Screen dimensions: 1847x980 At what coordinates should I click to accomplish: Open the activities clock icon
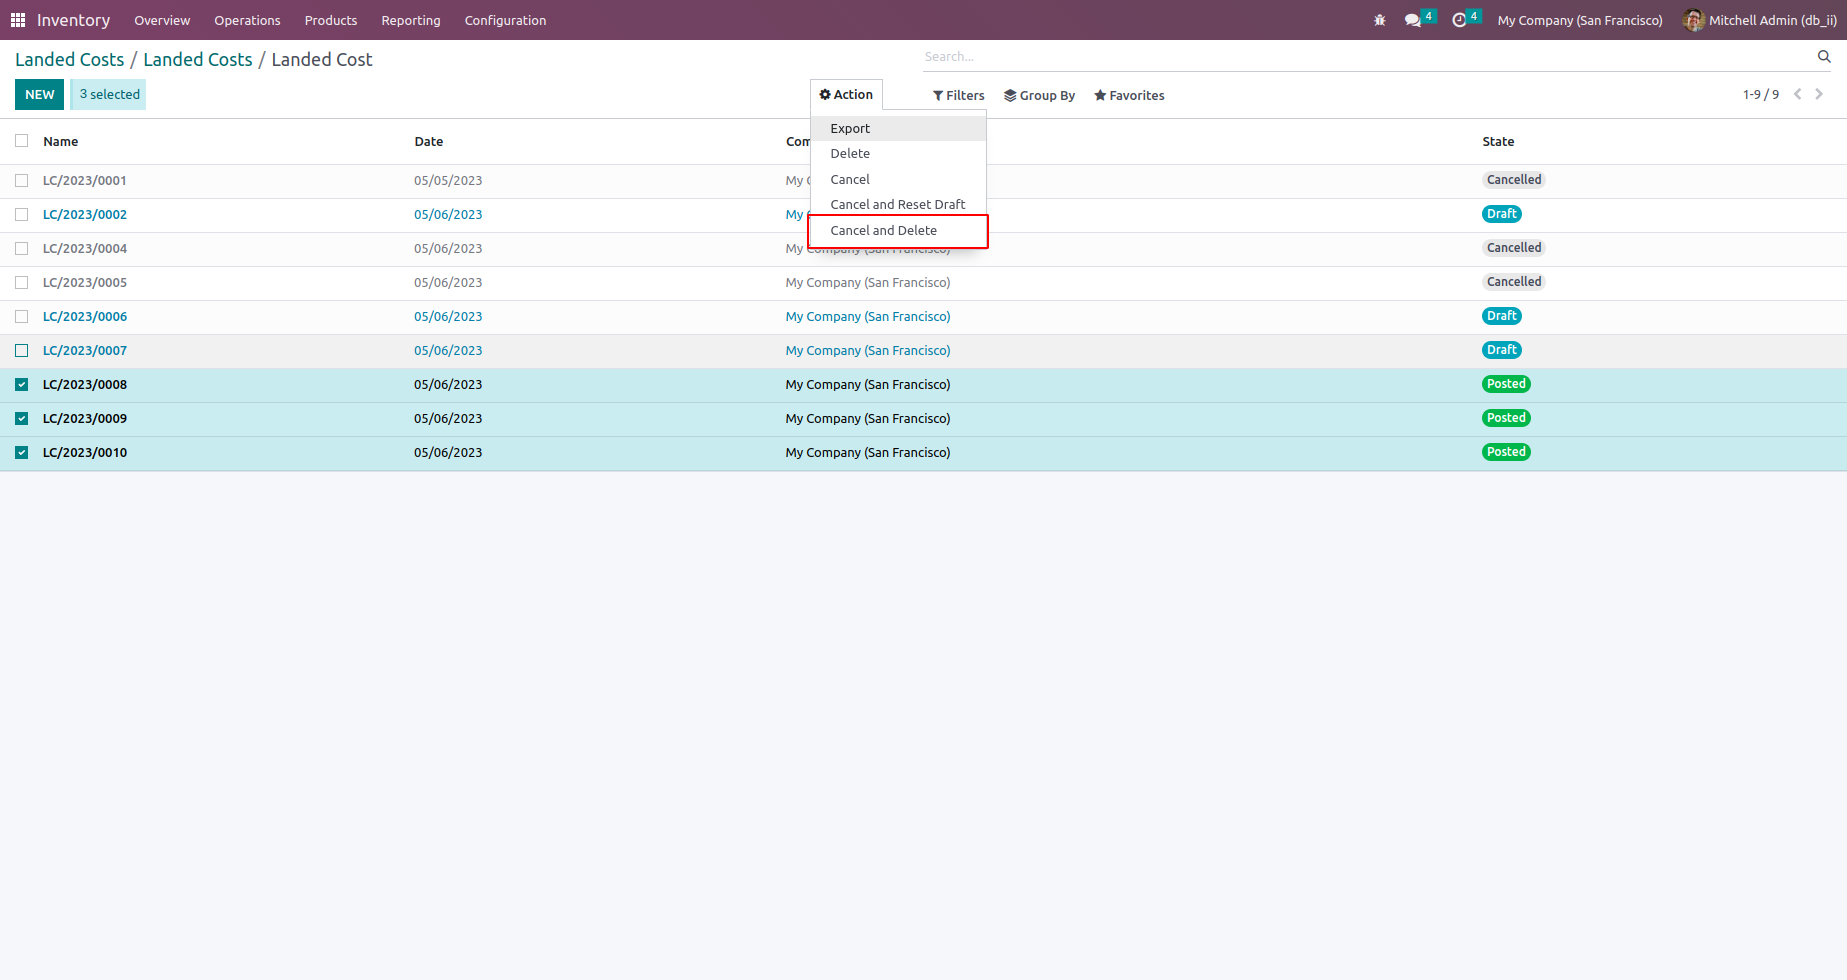click(1459, 20)
